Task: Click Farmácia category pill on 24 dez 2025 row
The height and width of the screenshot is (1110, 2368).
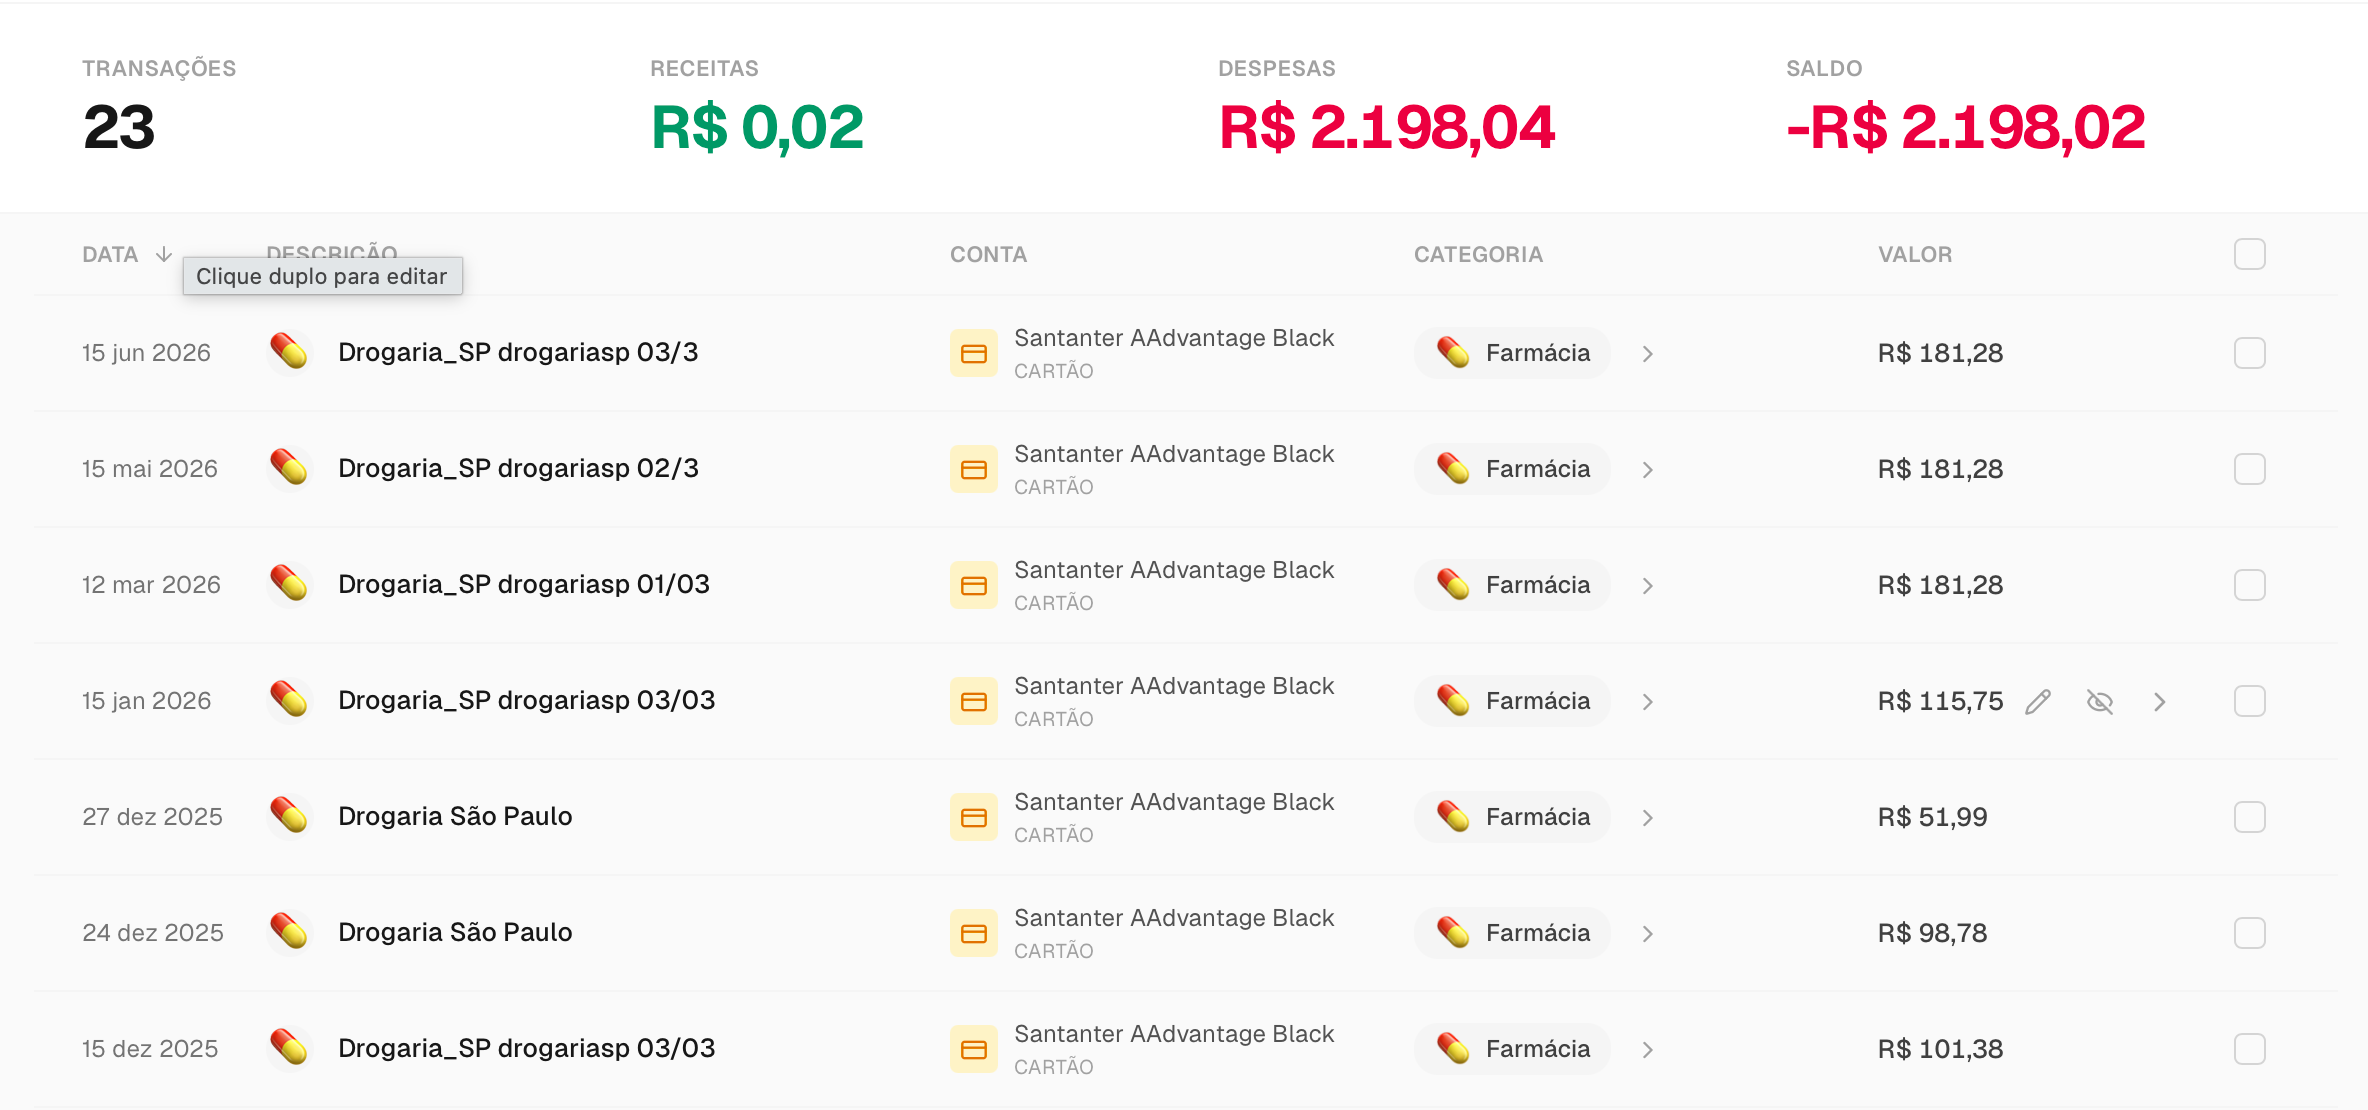Action: point(1512,933)
